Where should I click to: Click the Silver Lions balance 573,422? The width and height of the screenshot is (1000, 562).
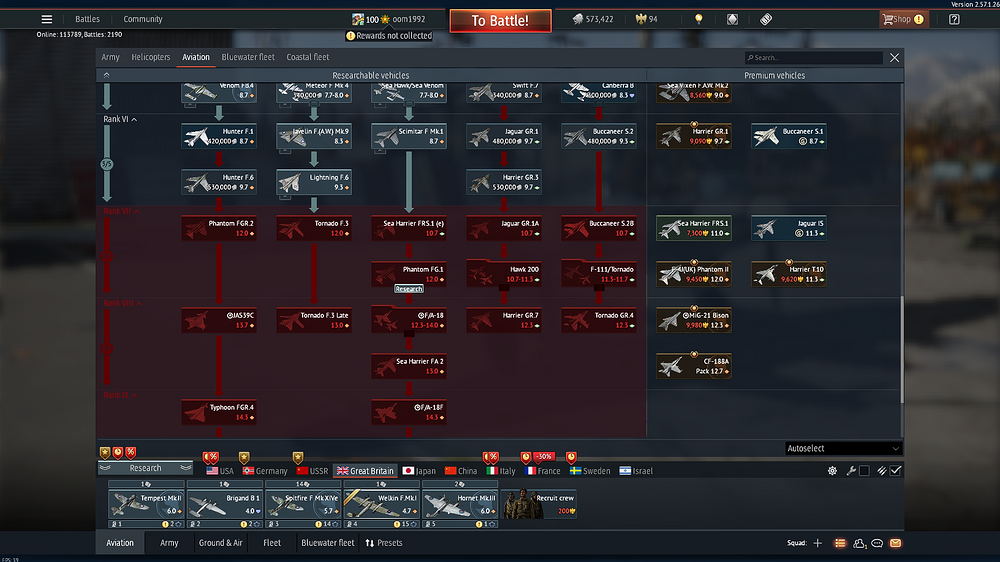point(593,19)
